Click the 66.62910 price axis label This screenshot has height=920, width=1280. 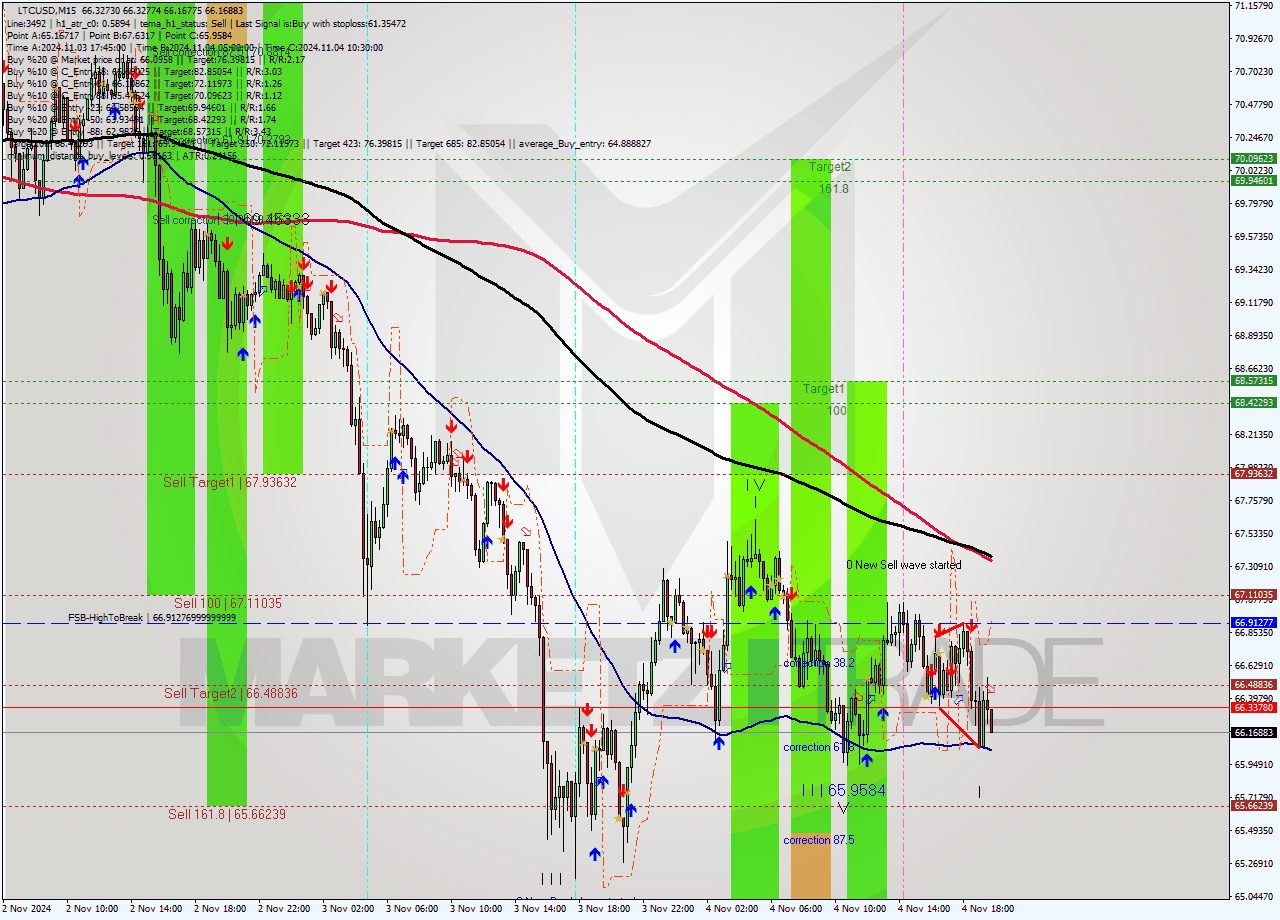tap(1253, 665)
